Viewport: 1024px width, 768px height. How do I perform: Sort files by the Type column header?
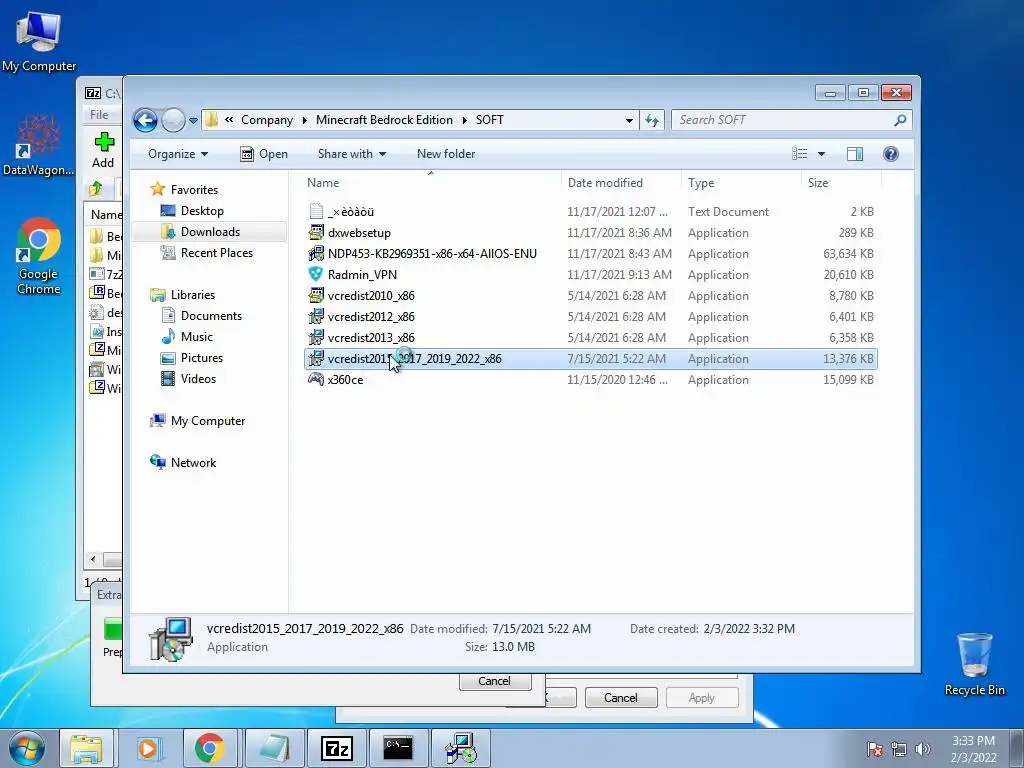pos(741,183)
